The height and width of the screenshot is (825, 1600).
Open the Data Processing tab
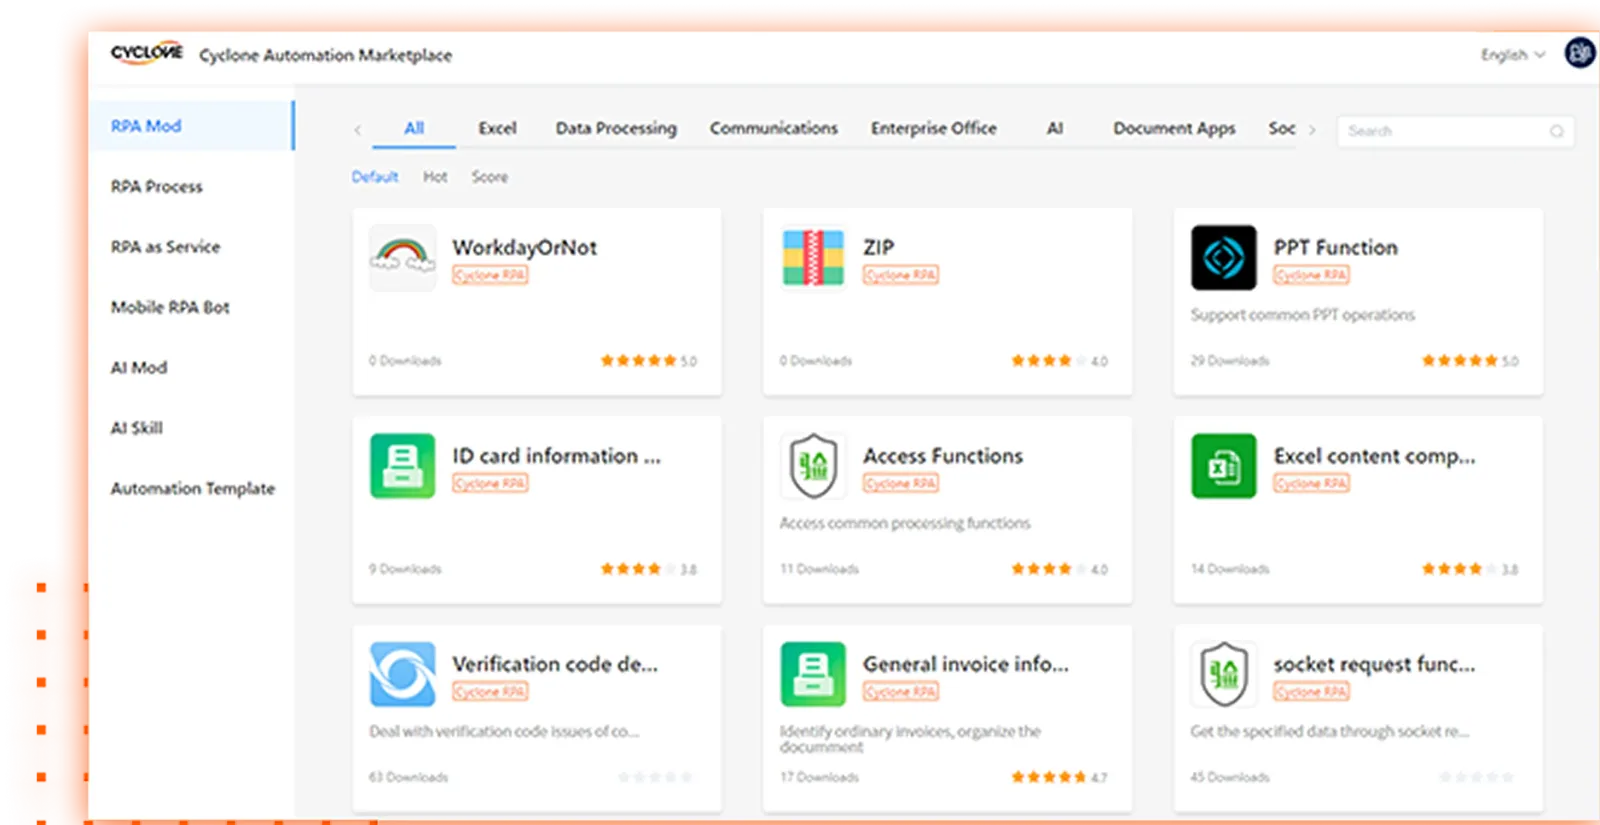tap(616, 128)
